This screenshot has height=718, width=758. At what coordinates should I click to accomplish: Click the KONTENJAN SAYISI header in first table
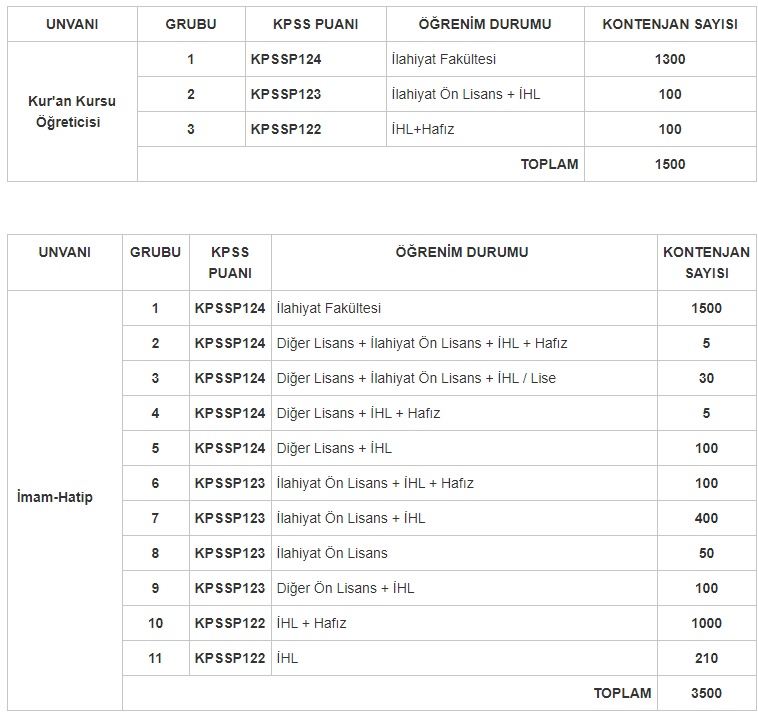pyautogui.click(x=670, y=24)
